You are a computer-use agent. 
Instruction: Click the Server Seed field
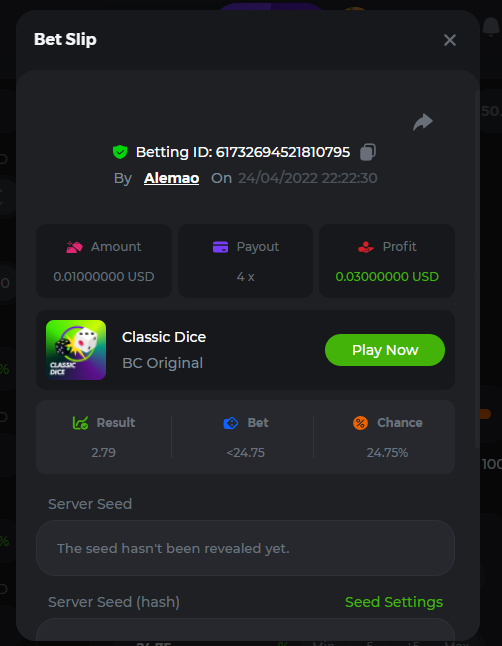pyautogui.click(x=245, y=548)
